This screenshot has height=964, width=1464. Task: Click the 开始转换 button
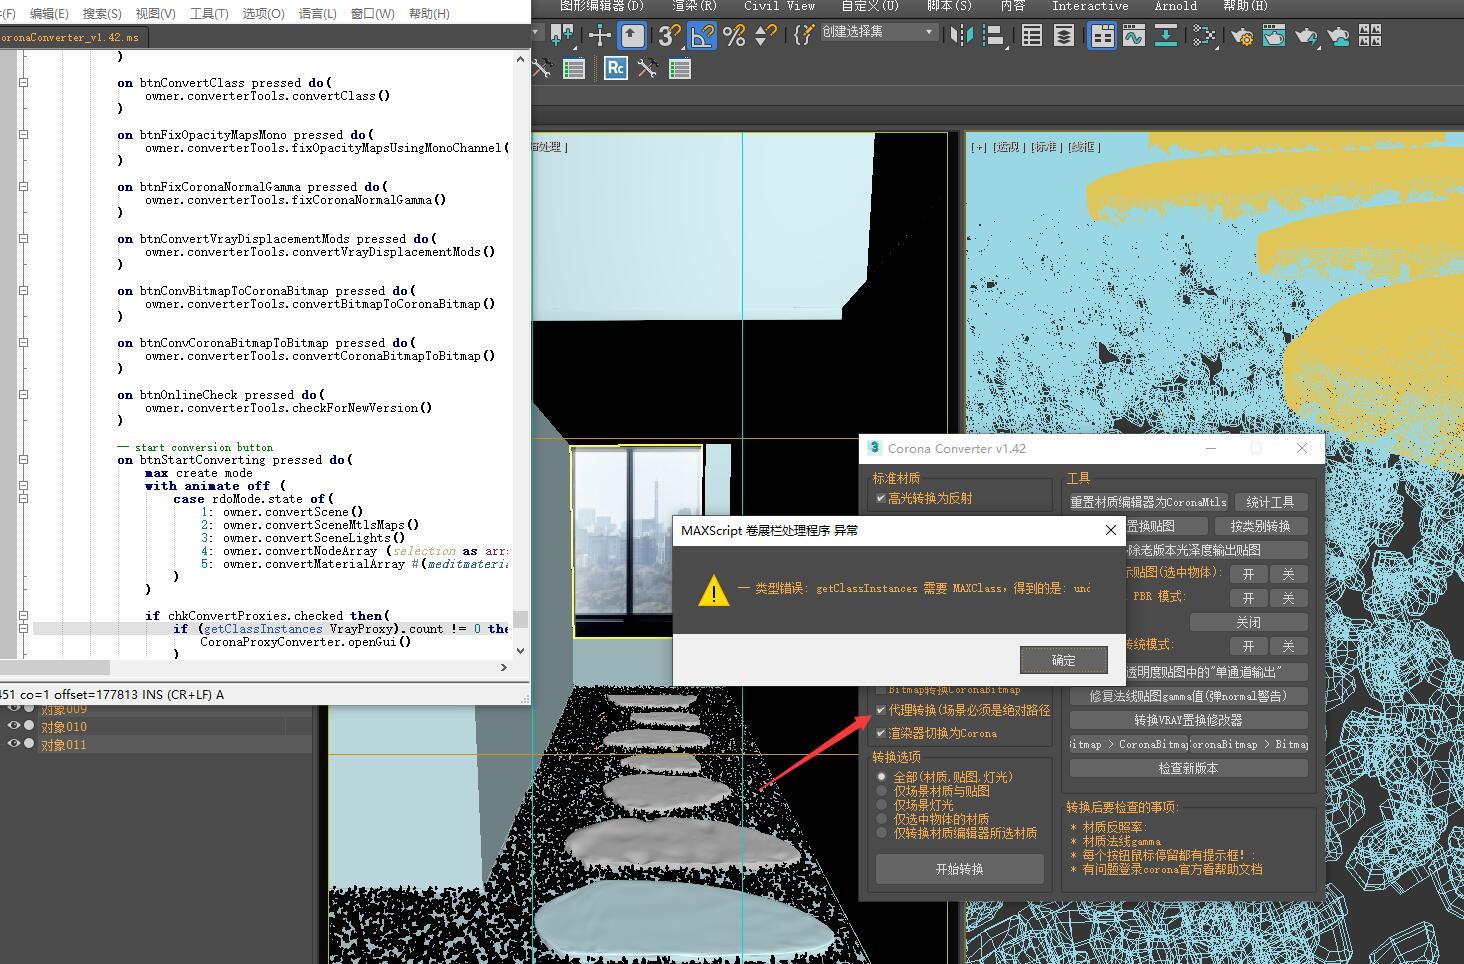coord(959,869)
